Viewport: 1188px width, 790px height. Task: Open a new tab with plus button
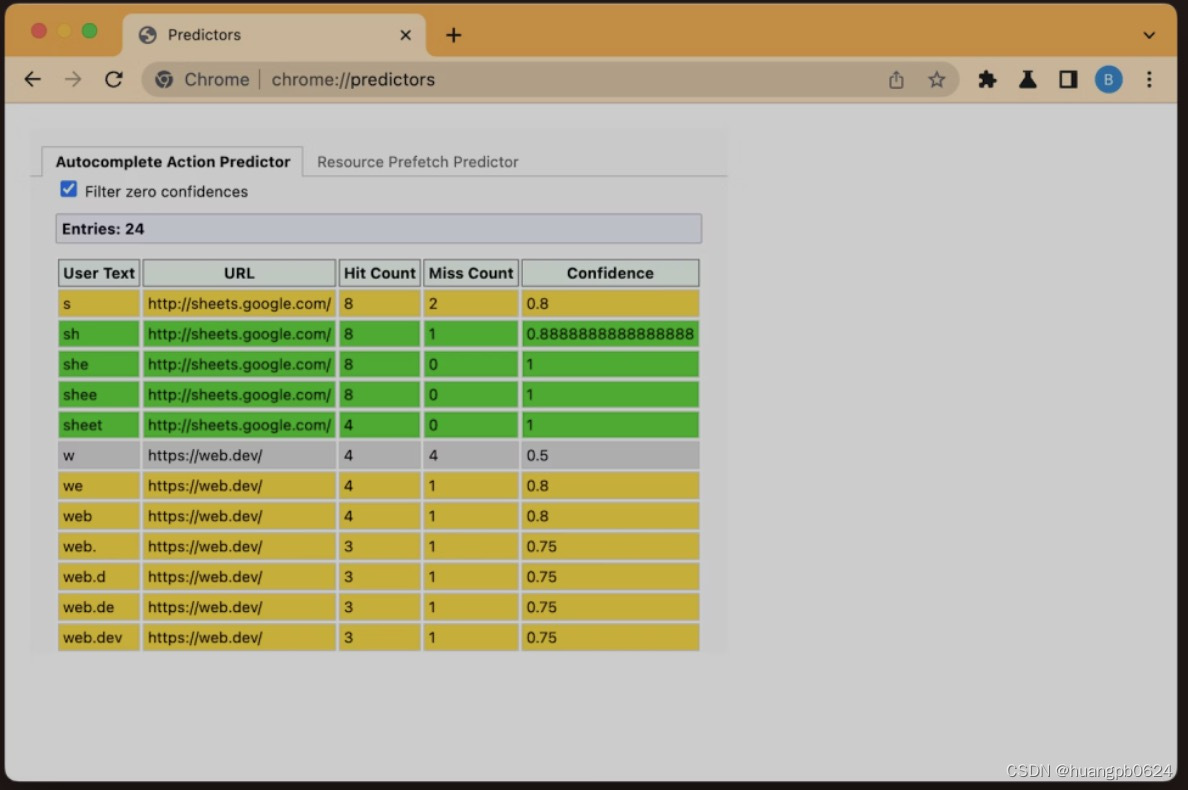click(x=453, y=36)
